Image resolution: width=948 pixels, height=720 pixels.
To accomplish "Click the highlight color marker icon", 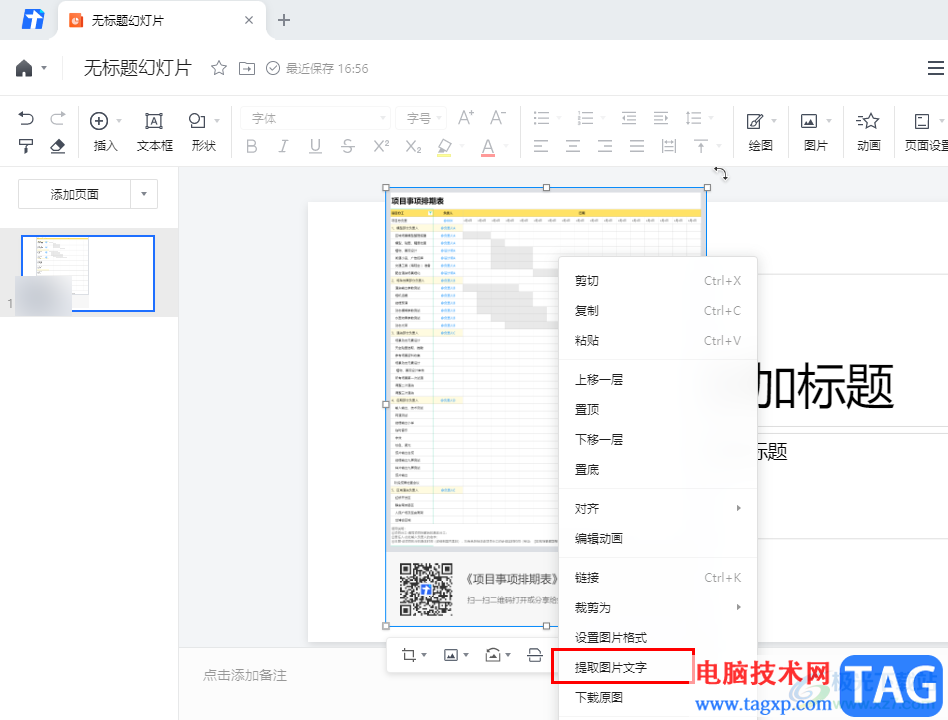I will [444, 147].
